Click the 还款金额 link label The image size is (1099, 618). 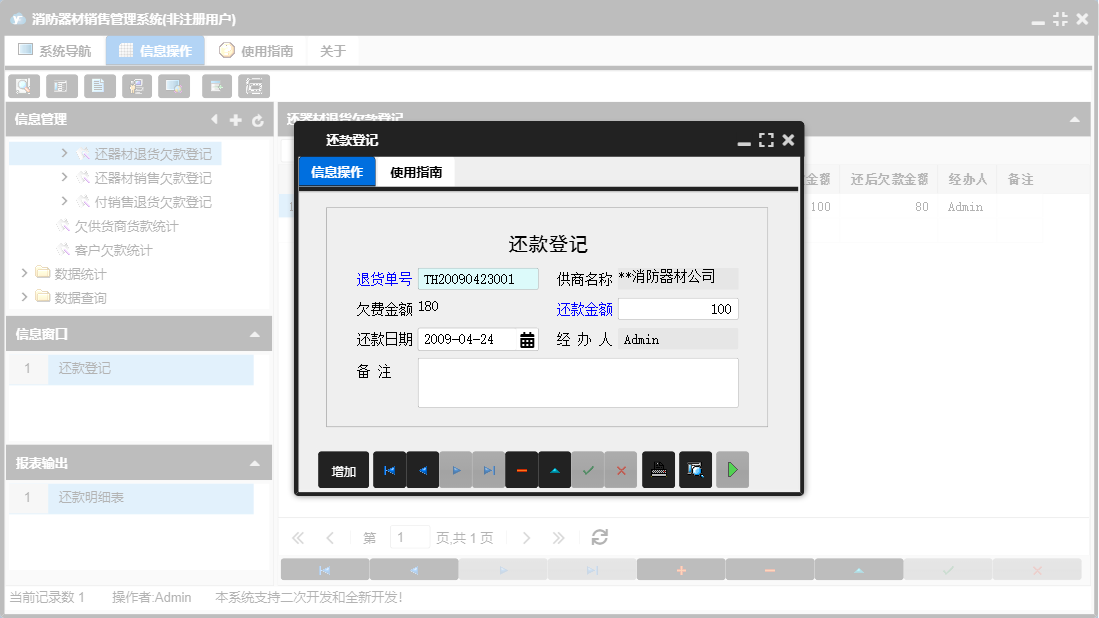click(x=585, y=309)
